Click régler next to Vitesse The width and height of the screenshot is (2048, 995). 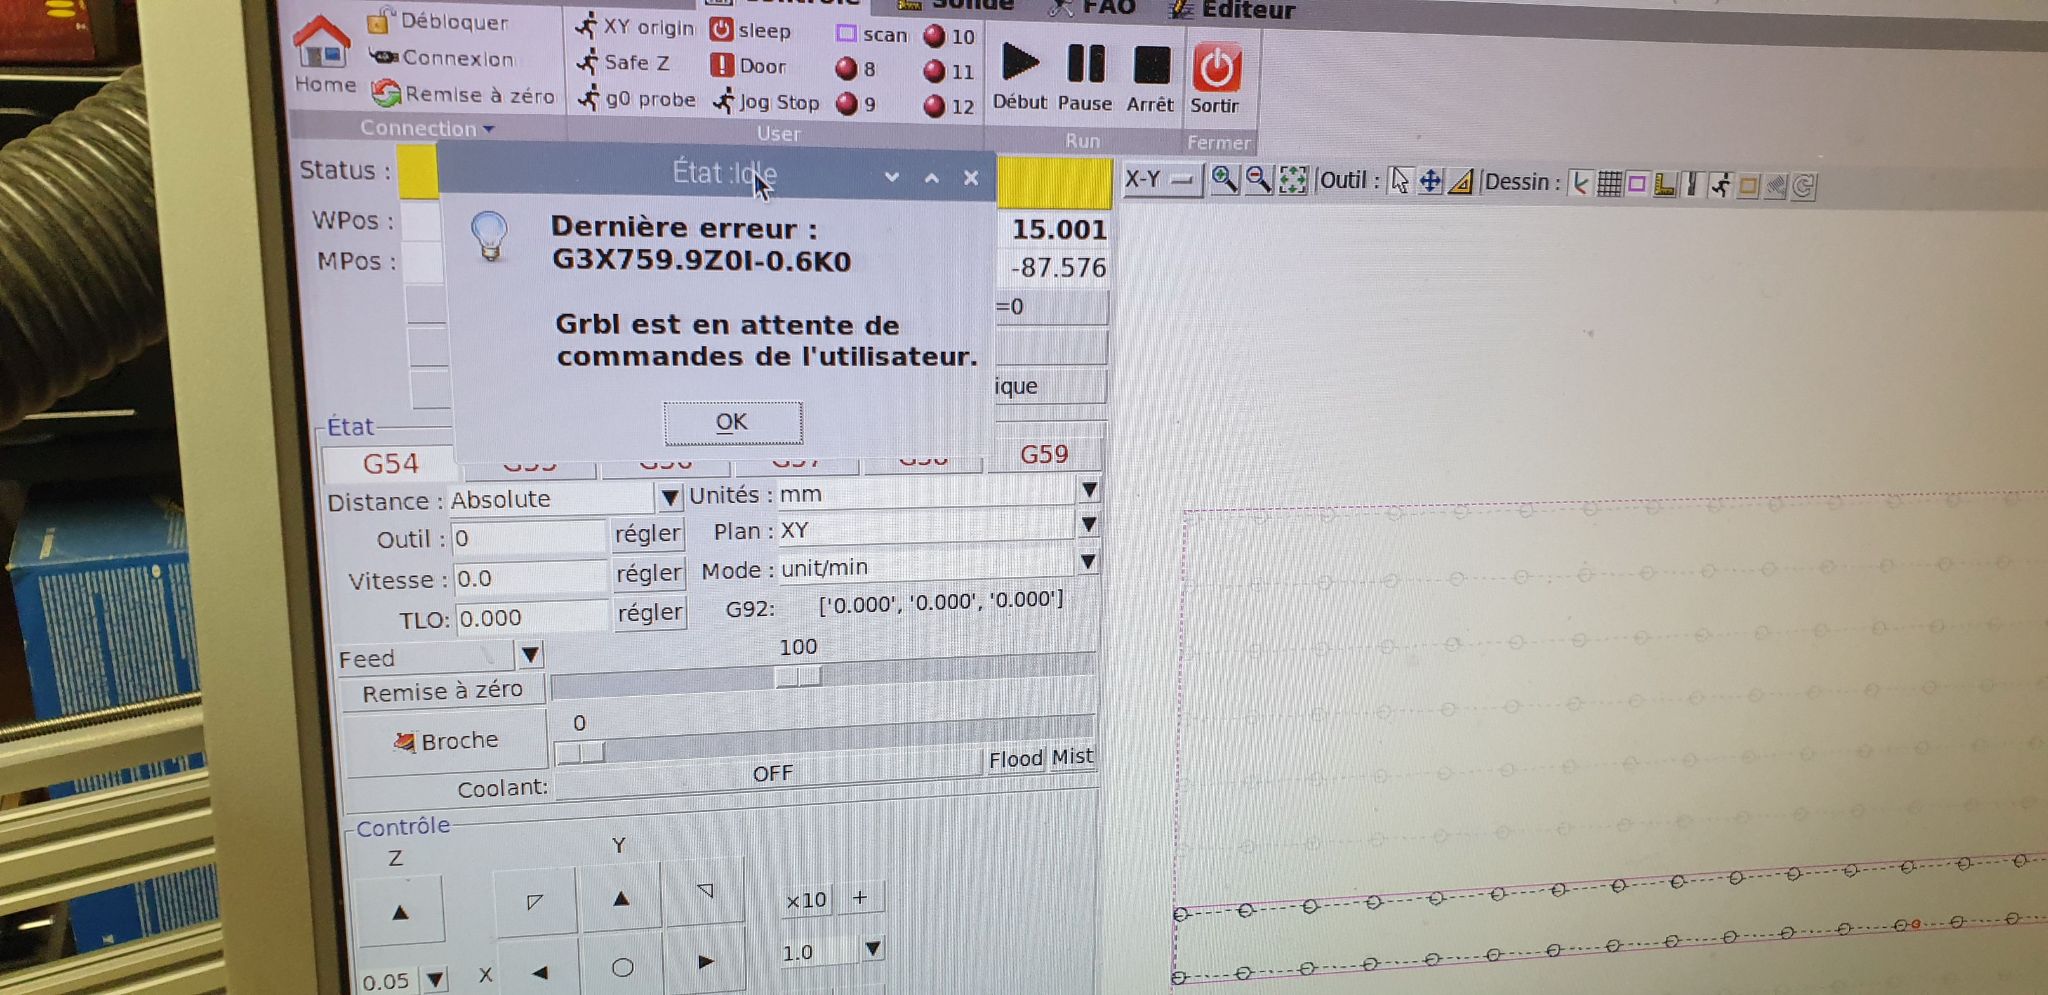649,573
